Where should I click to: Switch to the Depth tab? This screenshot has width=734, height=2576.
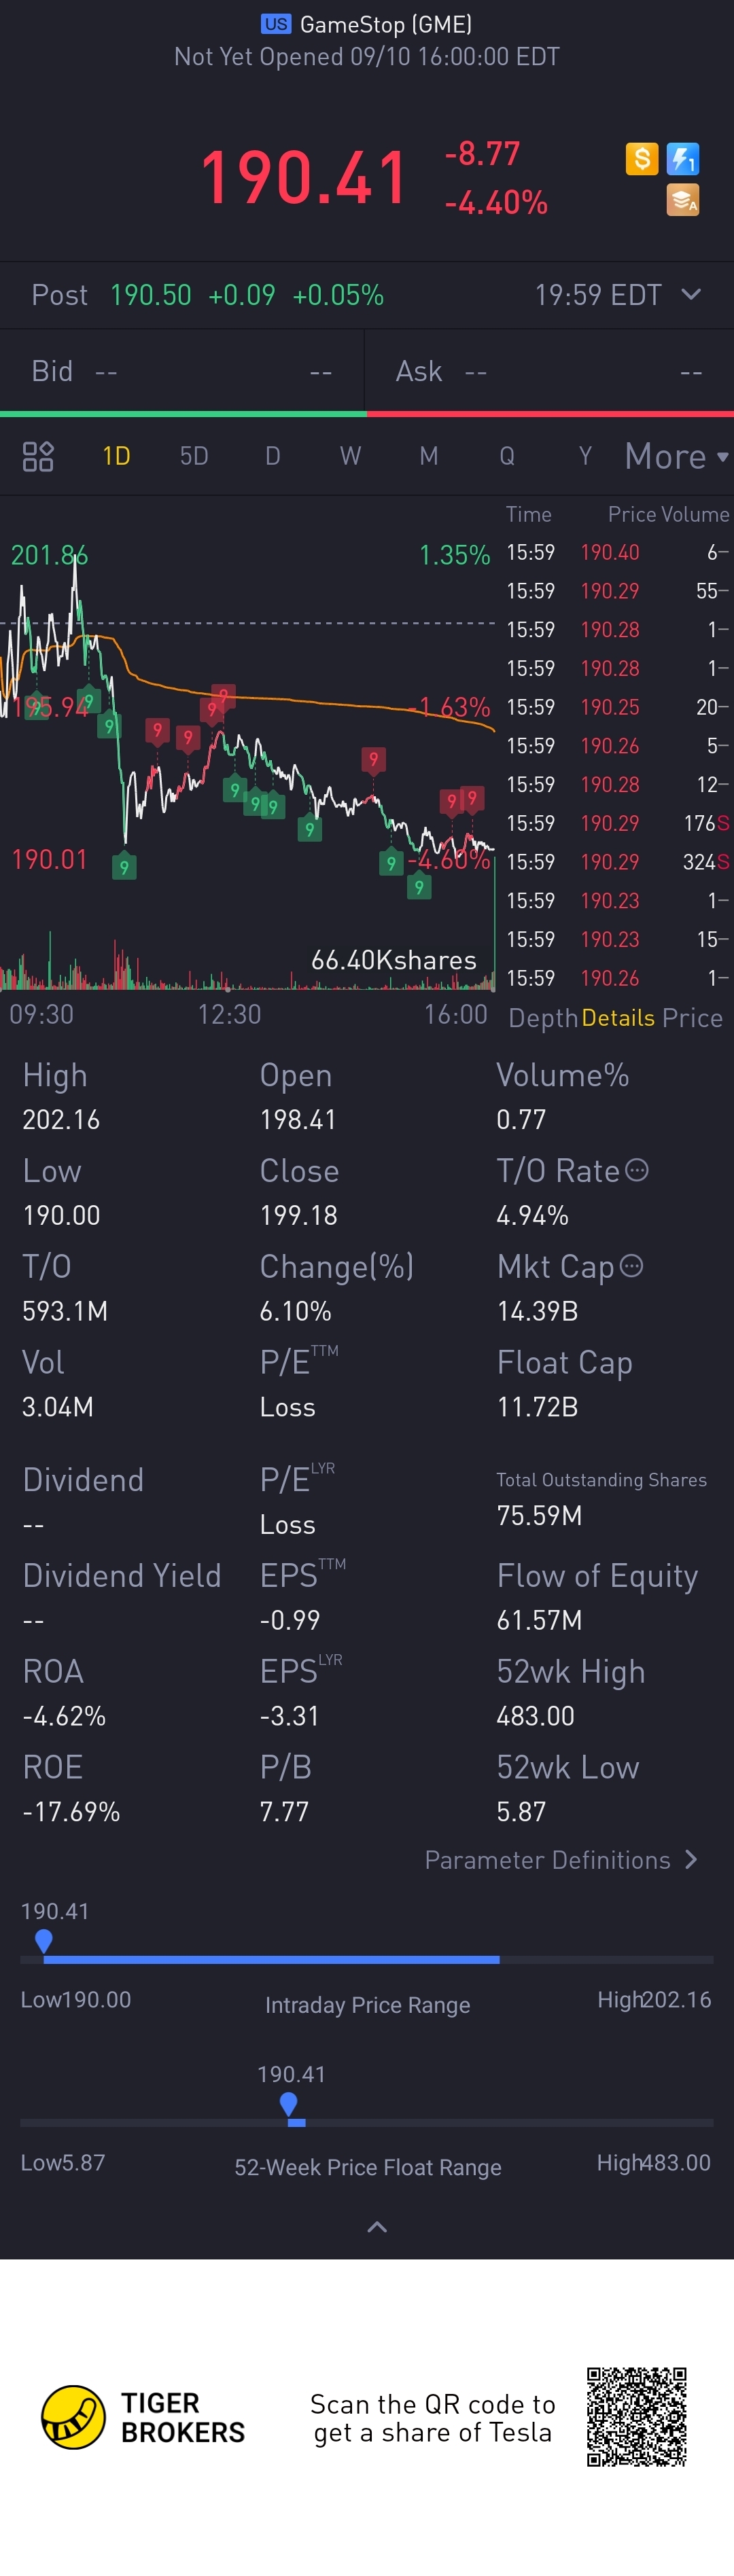[x=543, y=1018]
